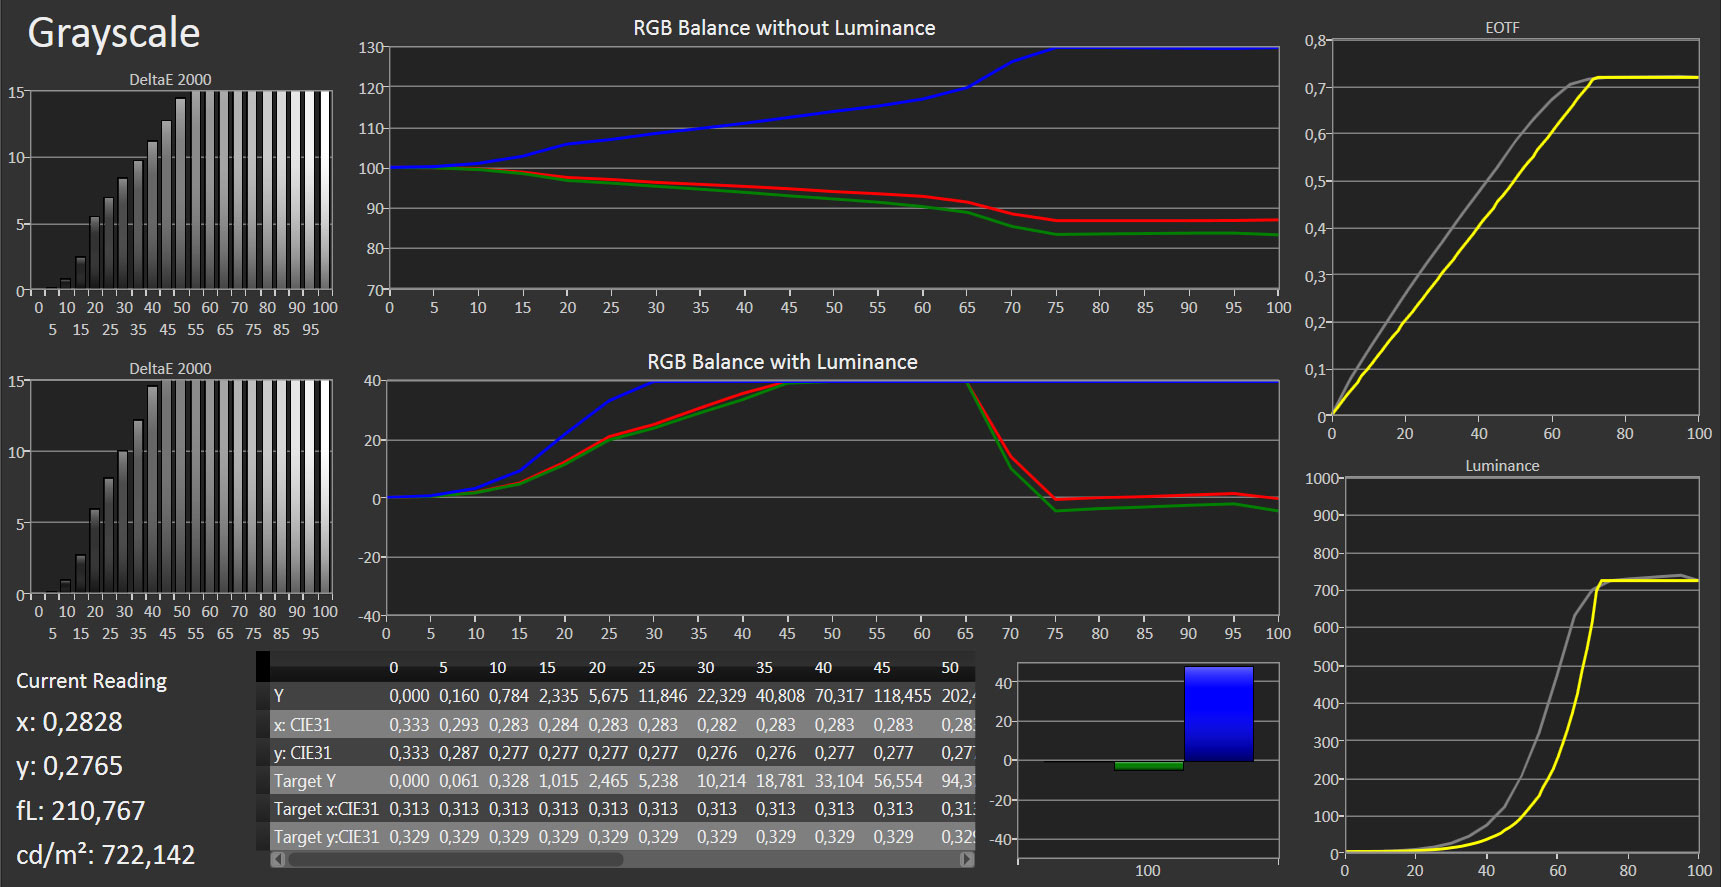Click the Luminance chart title
Image resolution: width=1721 pixels, height=887 pixels.
click(x=1502, y=466)
